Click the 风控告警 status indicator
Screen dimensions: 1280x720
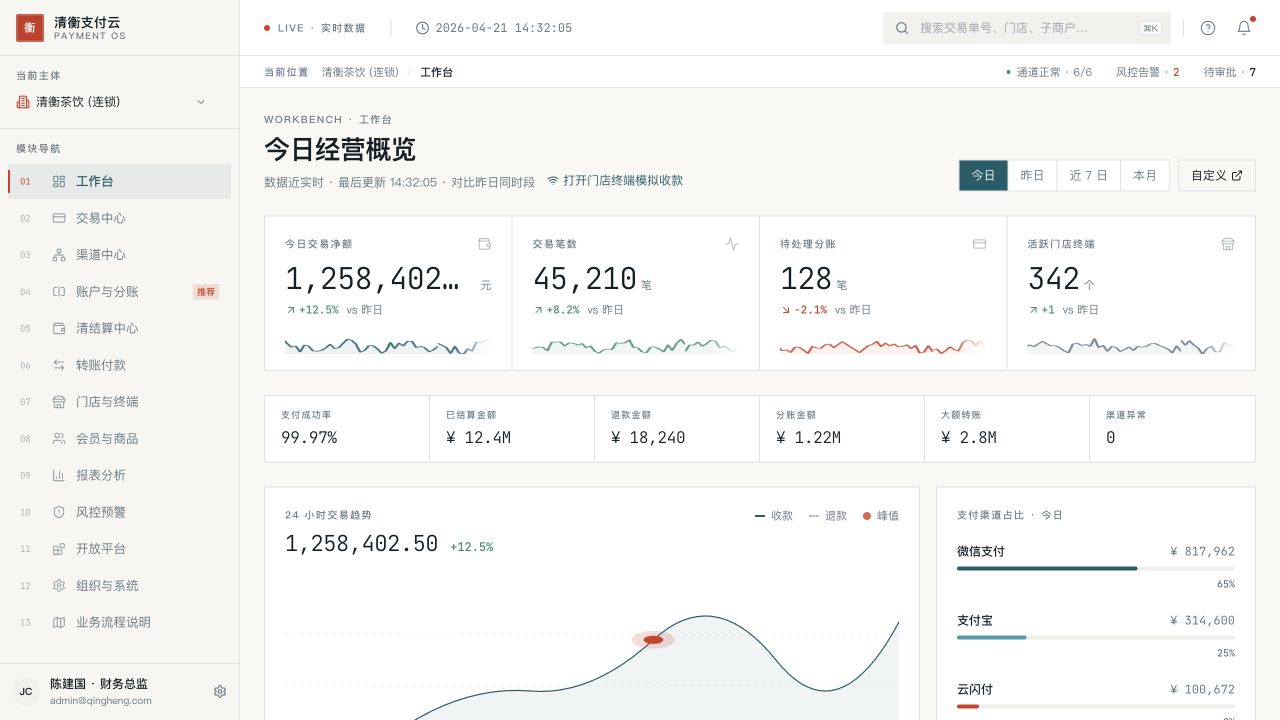(1148, 72)
